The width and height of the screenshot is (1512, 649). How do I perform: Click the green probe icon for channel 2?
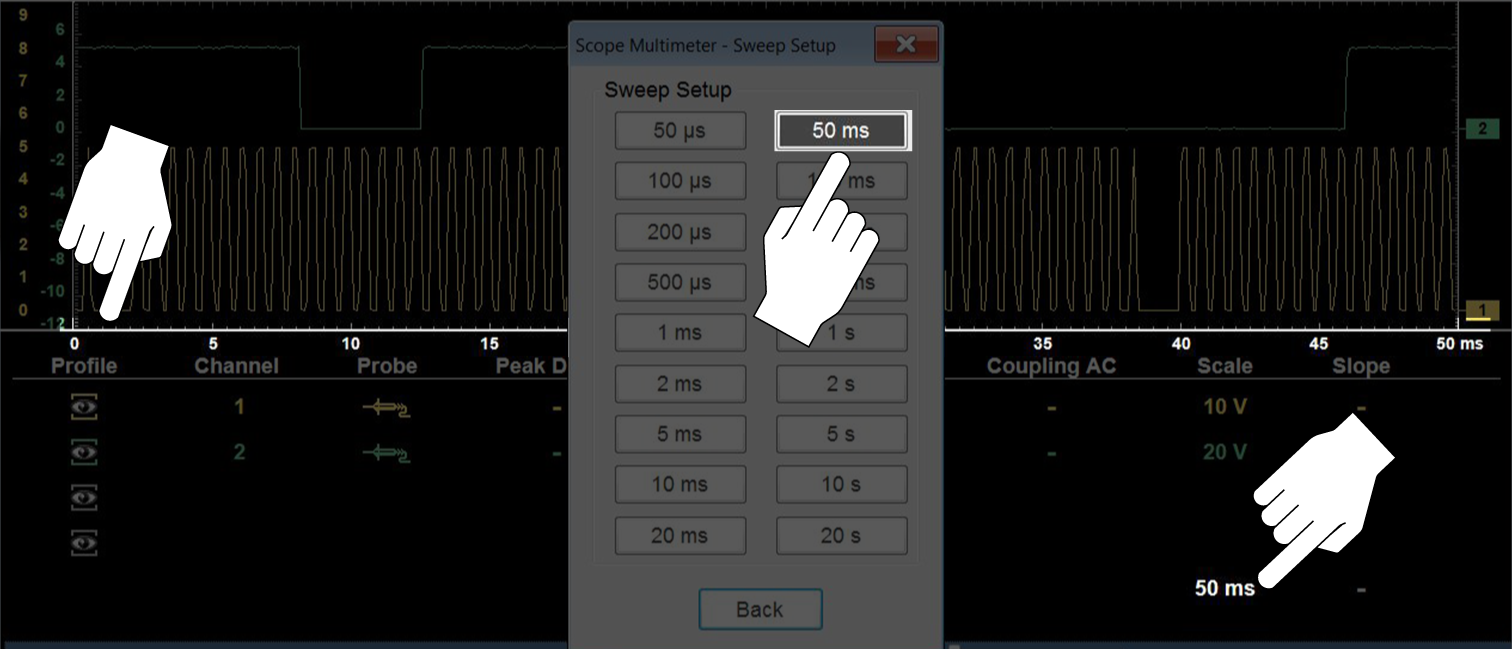pos(386,453)
